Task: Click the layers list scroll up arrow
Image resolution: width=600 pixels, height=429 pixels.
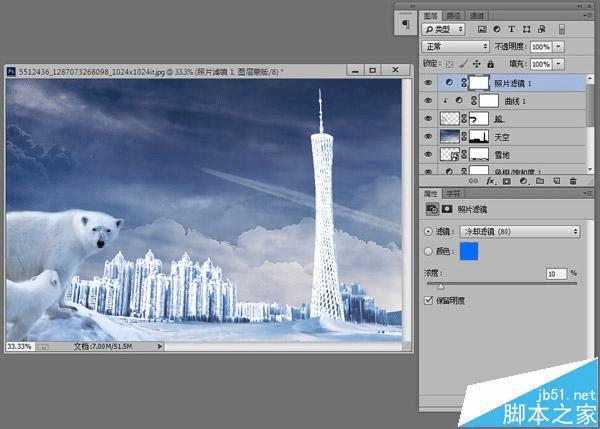Action: [x=590, y=78]
